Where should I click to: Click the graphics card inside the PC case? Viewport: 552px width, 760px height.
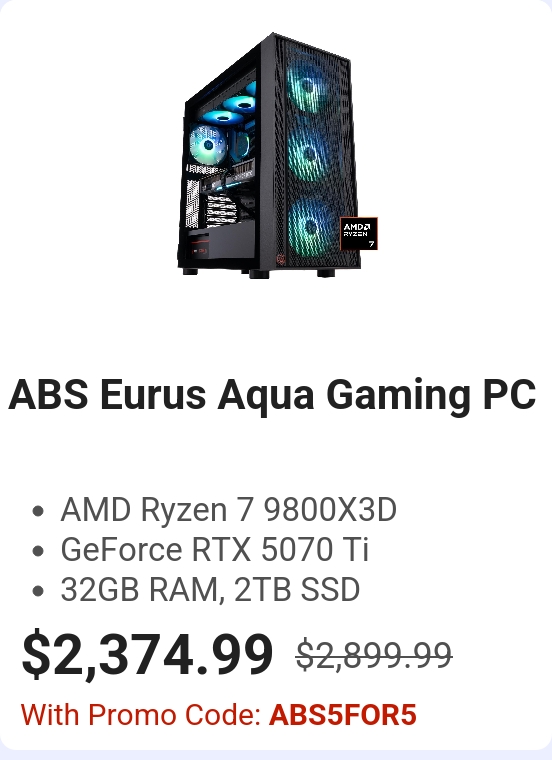228,182
